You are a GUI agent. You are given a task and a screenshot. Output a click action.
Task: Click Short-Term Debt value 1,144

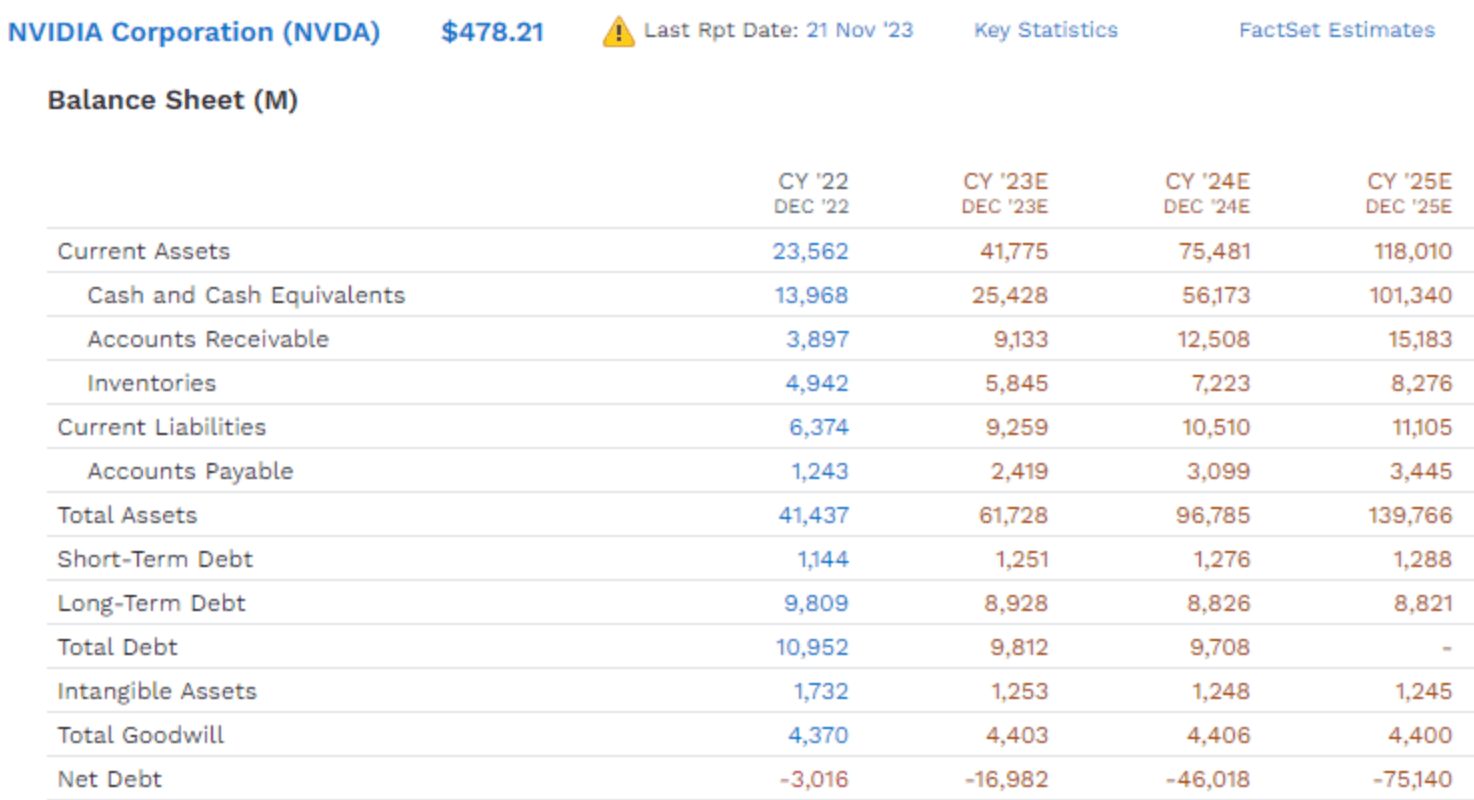click(x=822, y=559)
